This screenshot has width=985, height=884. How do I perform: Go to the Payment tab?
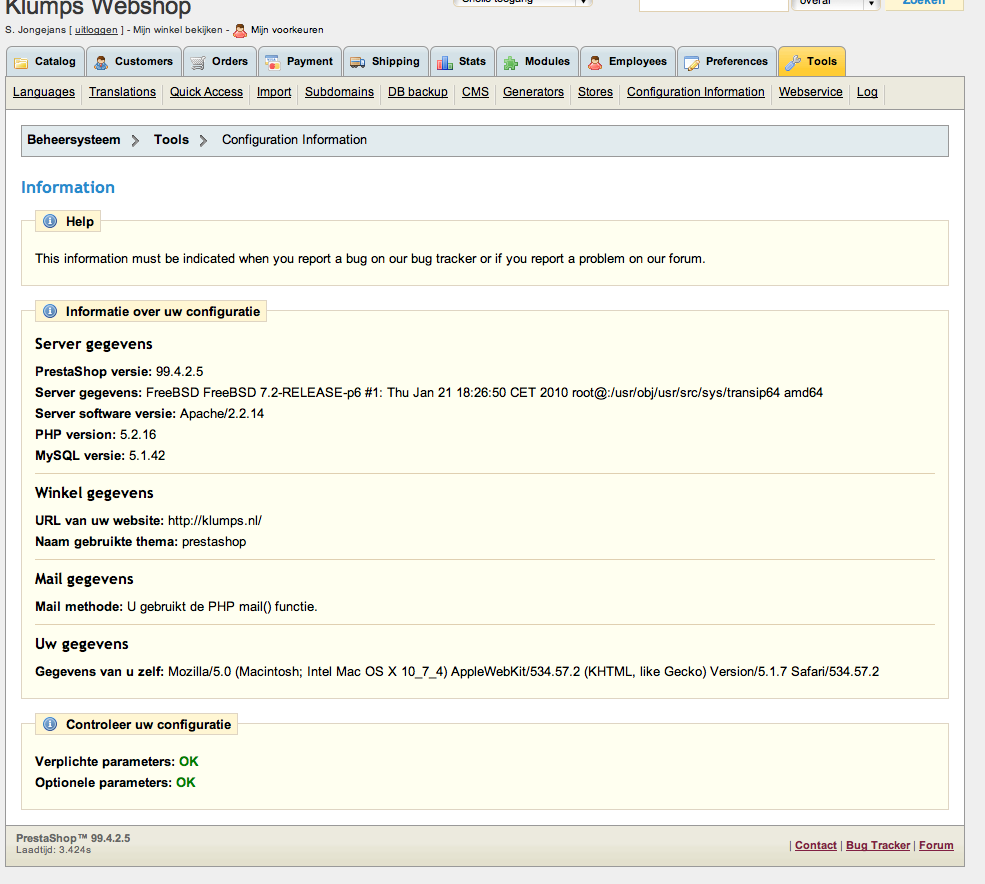(x=300, y=62)
